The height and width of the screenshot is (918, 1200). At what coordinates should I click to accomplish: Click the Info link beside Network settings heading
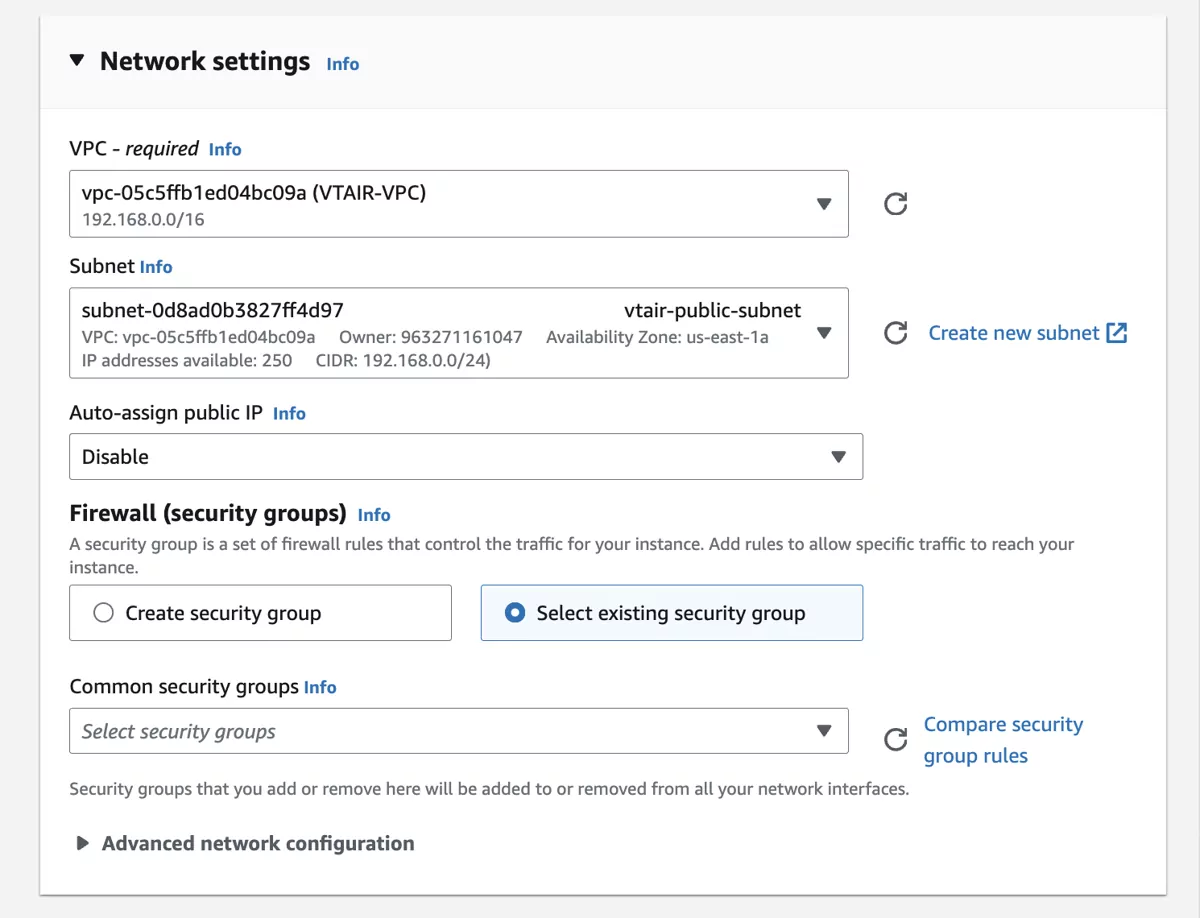343,64
